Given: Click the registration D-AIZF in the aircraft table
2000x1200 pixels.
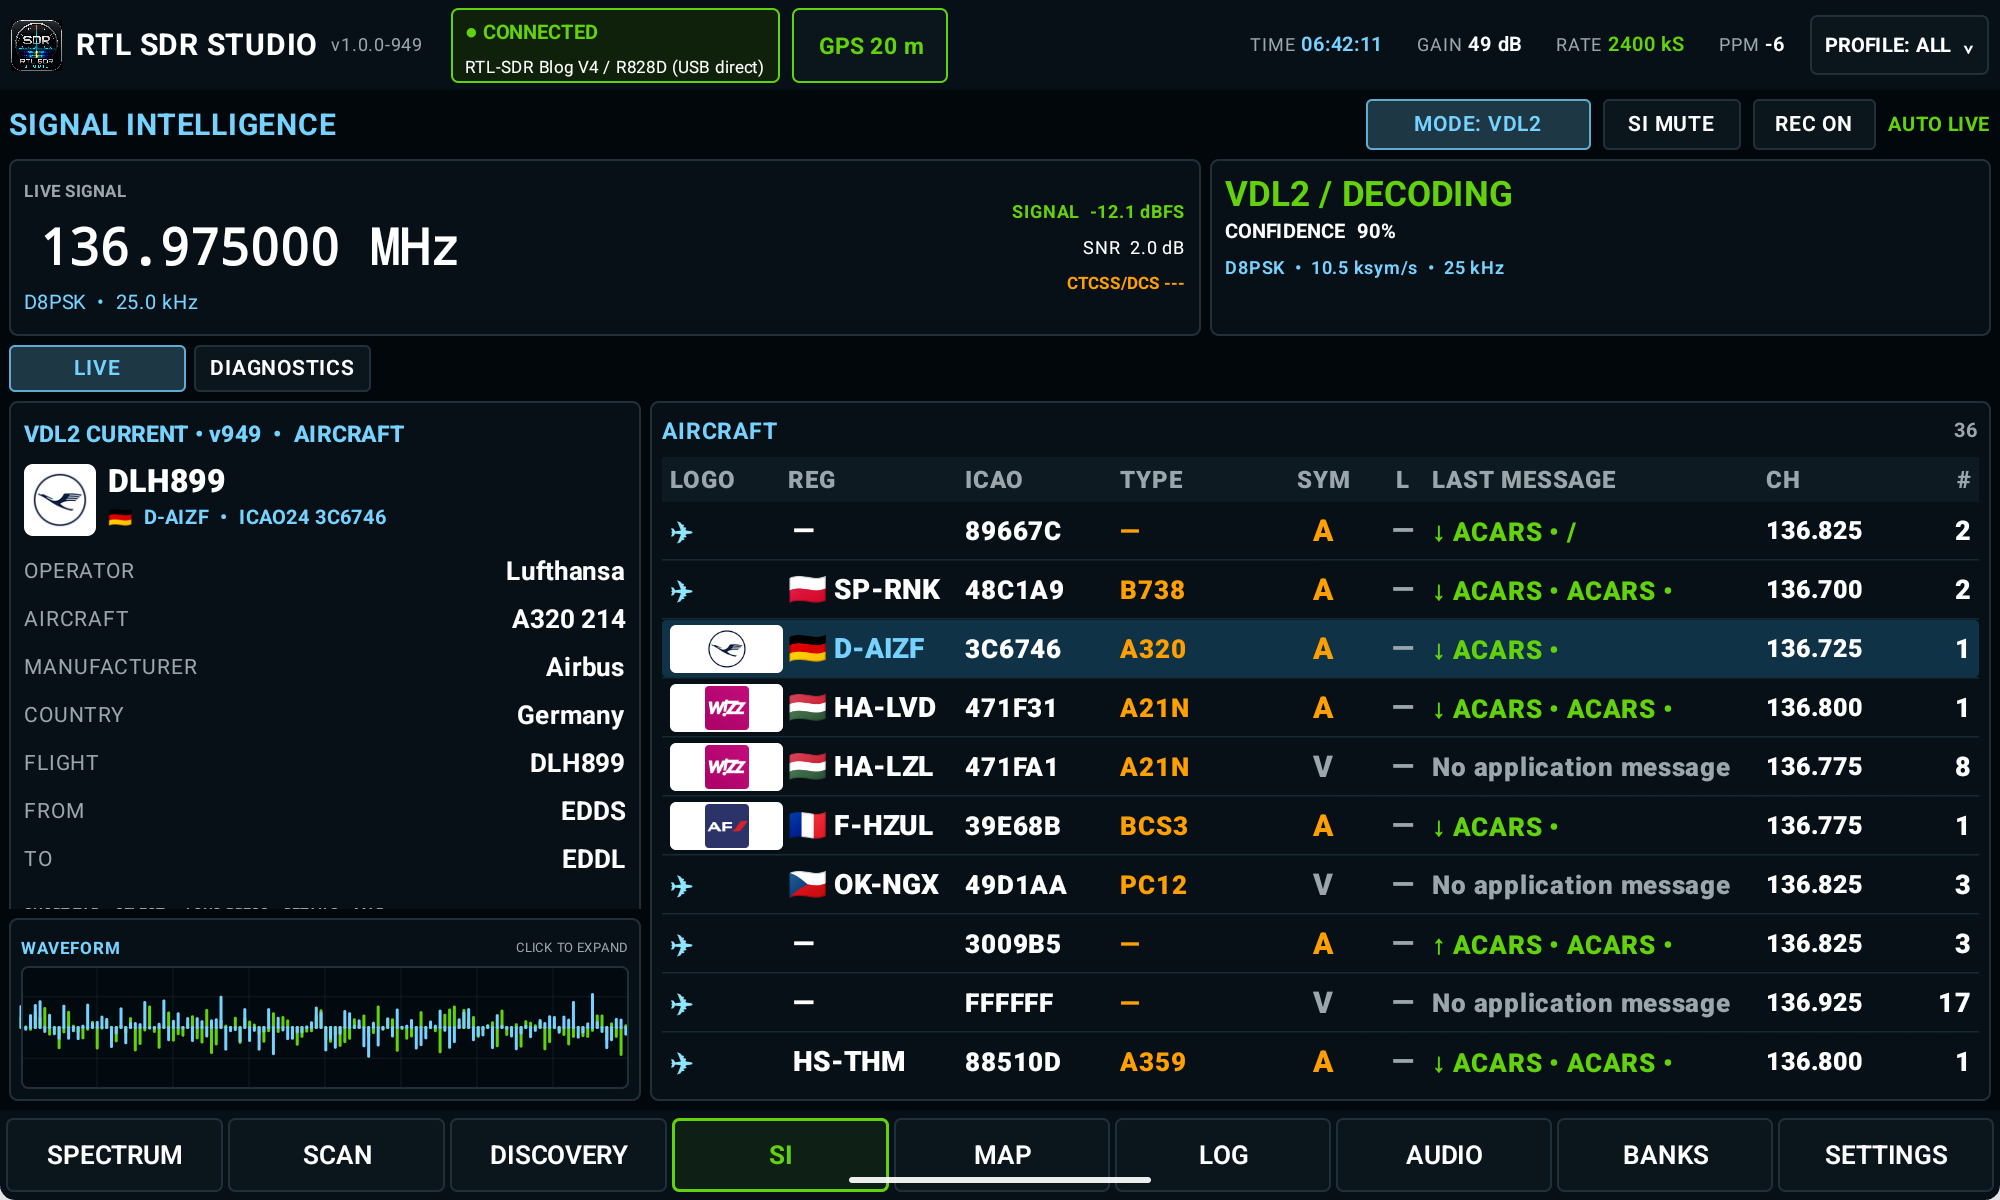Looking at the screenshot, I should [x=879, y=649].
